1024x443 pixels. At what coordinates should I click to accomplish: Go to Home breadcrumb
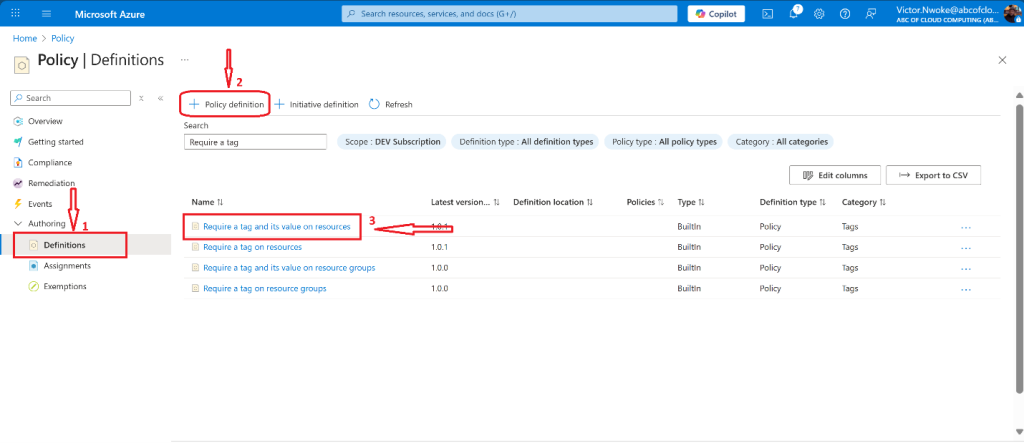25,39
